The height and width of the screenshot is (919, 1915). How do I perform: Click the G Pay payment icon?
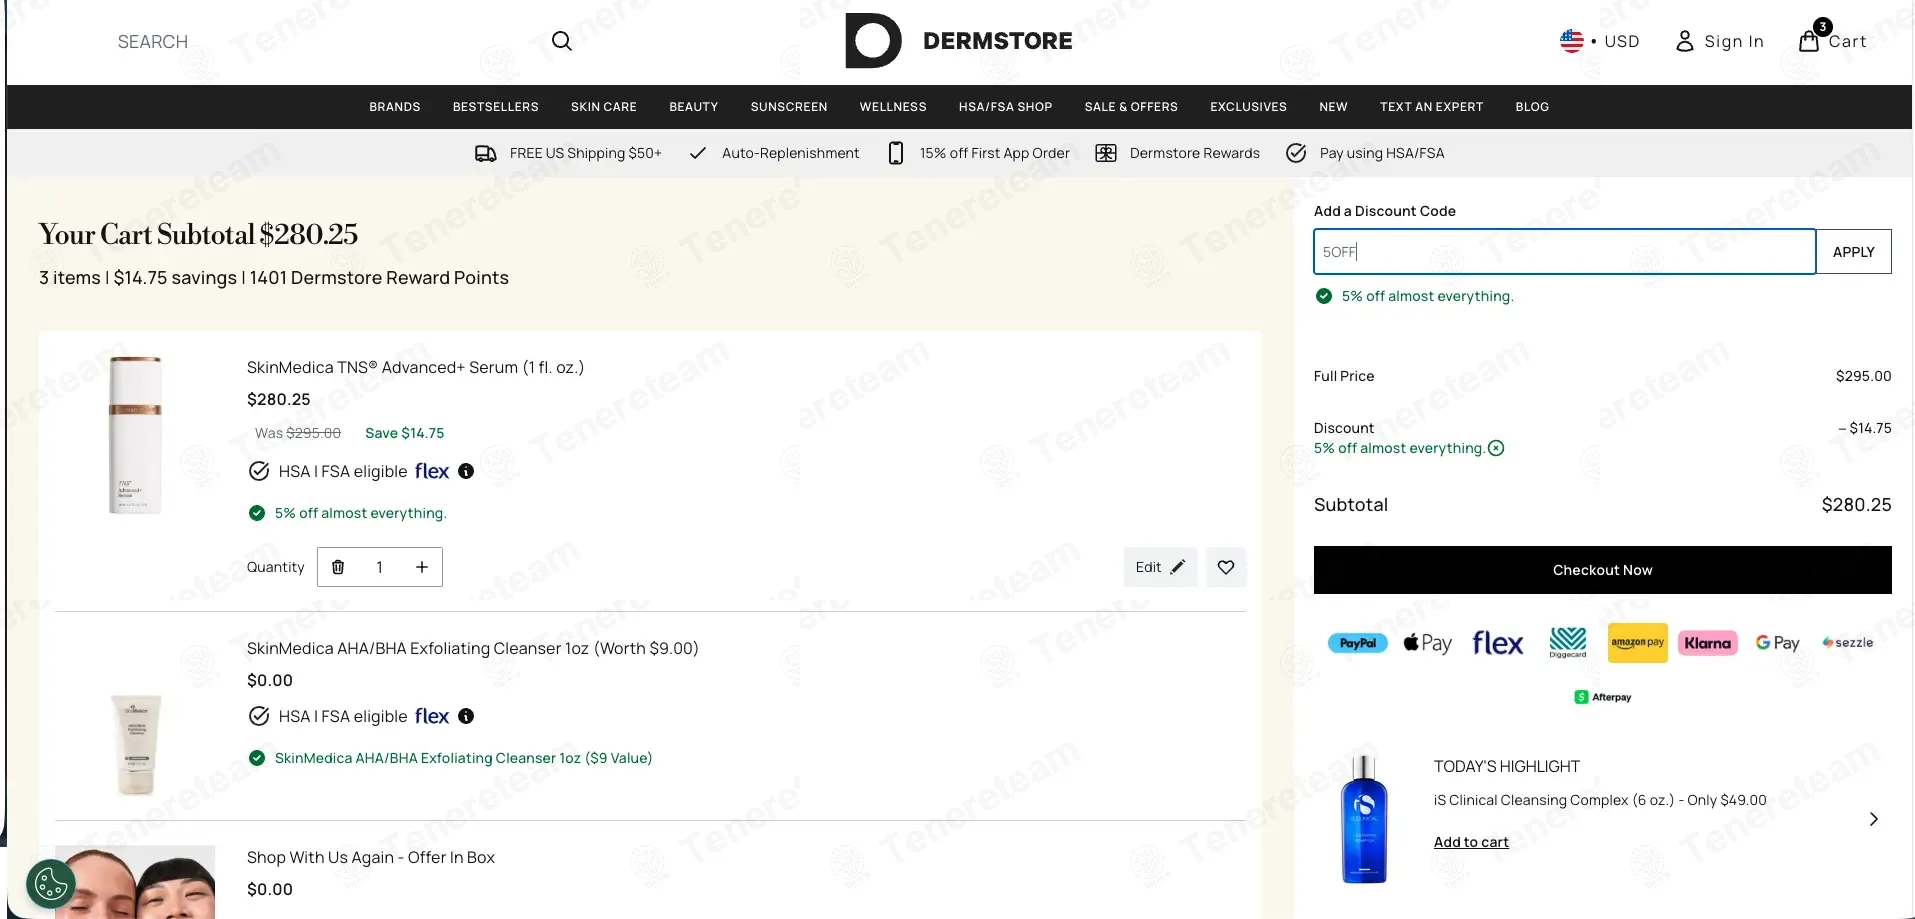(1778, 643)
